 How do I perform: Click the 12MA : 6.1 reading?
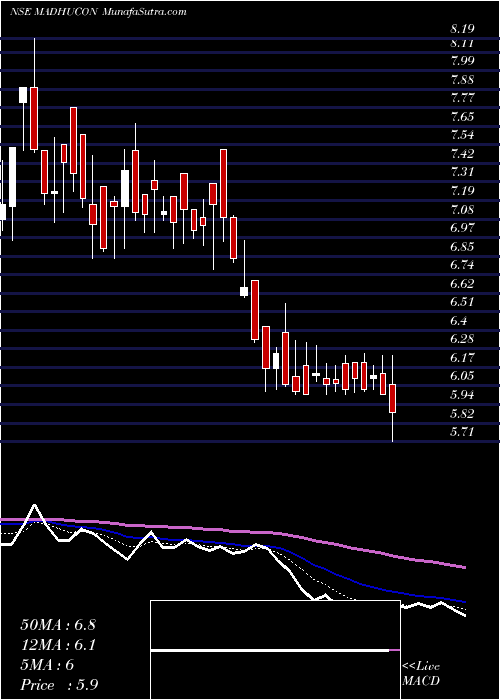[58, 645]
